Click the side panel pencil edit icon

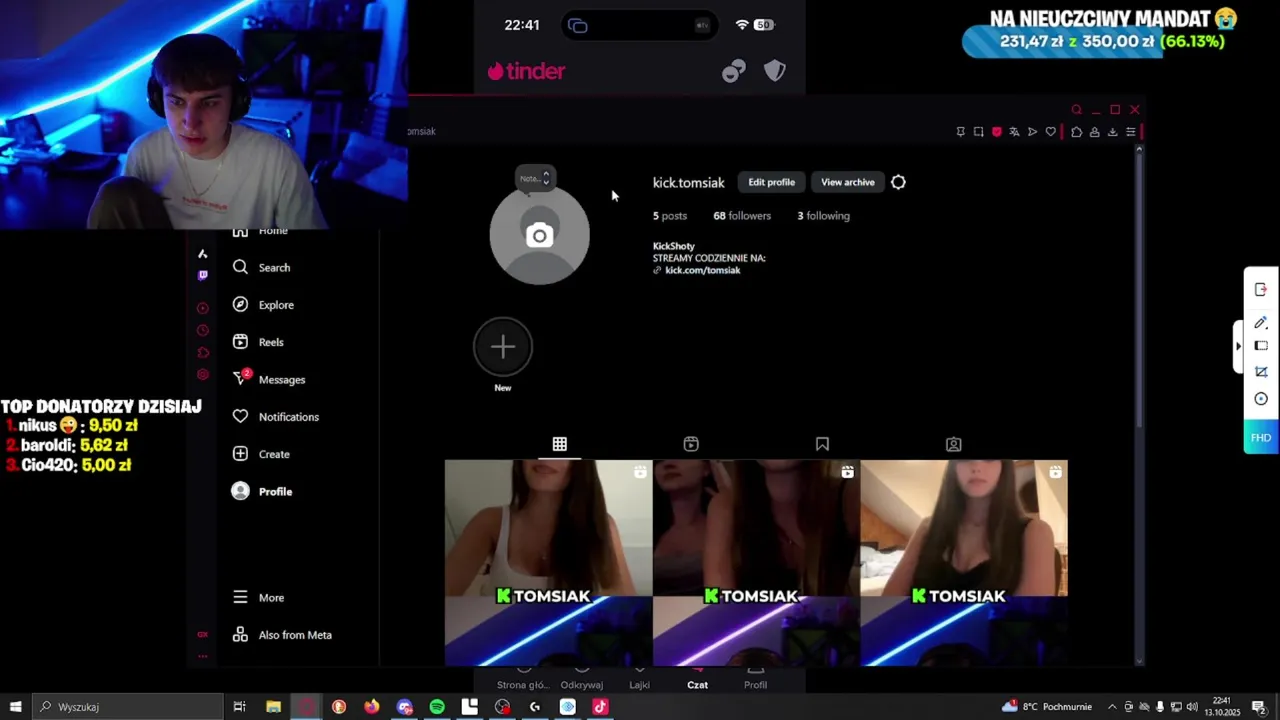1261,322
